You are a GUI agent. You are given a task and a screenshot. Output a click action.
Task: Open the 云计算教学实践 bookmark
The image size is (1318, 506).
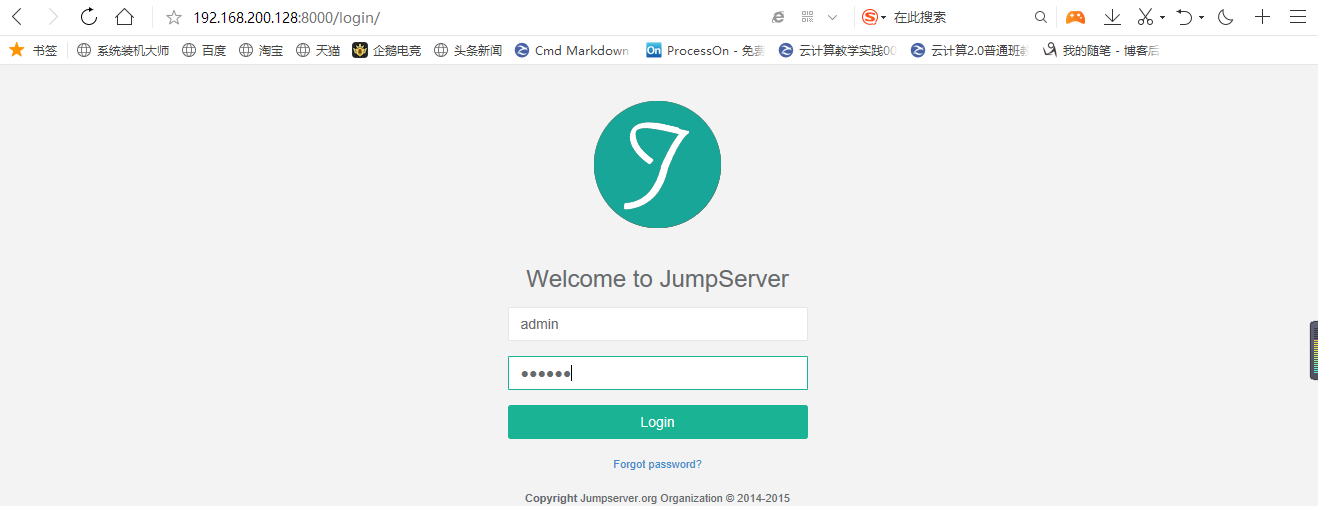point(837,50)
